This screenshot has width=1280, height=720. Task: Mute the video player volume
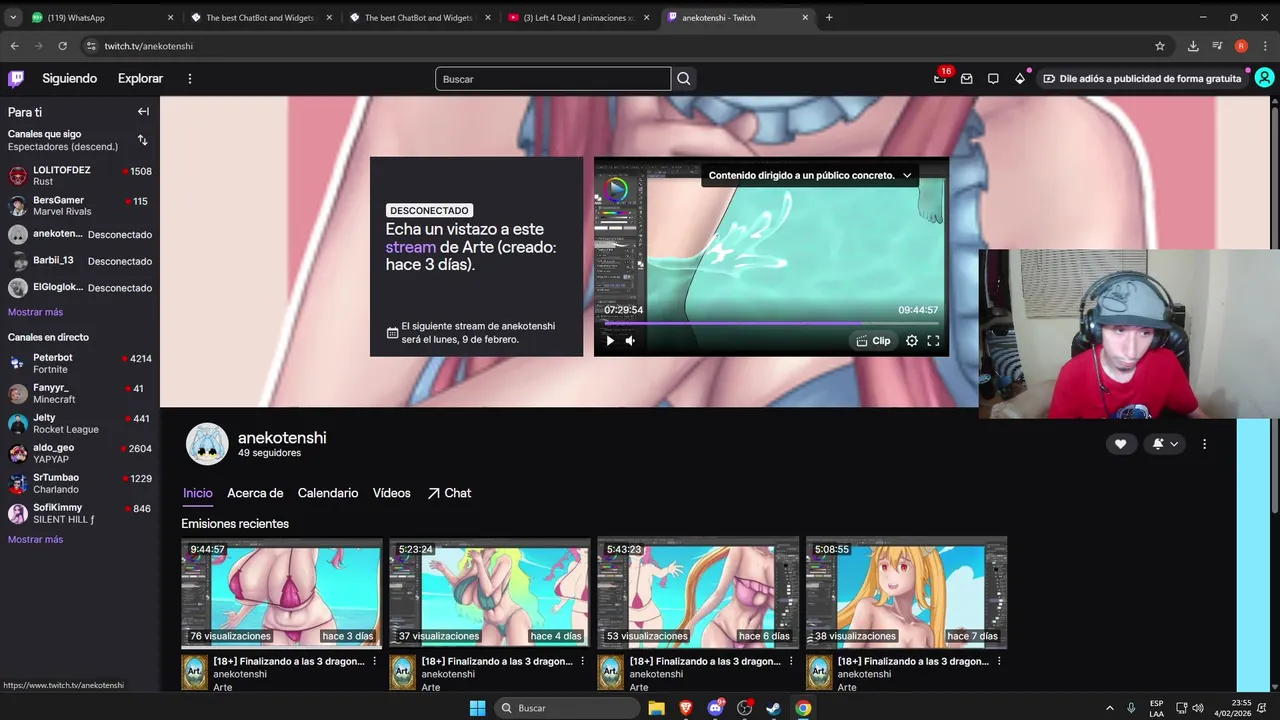(x=630, y=341)
